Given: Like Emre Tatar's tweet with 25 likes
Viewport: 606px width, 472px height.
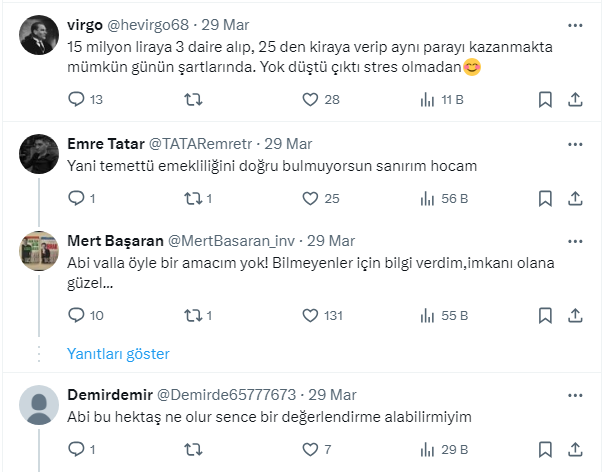Looking at the screenshot, I should tap(310, 198).
